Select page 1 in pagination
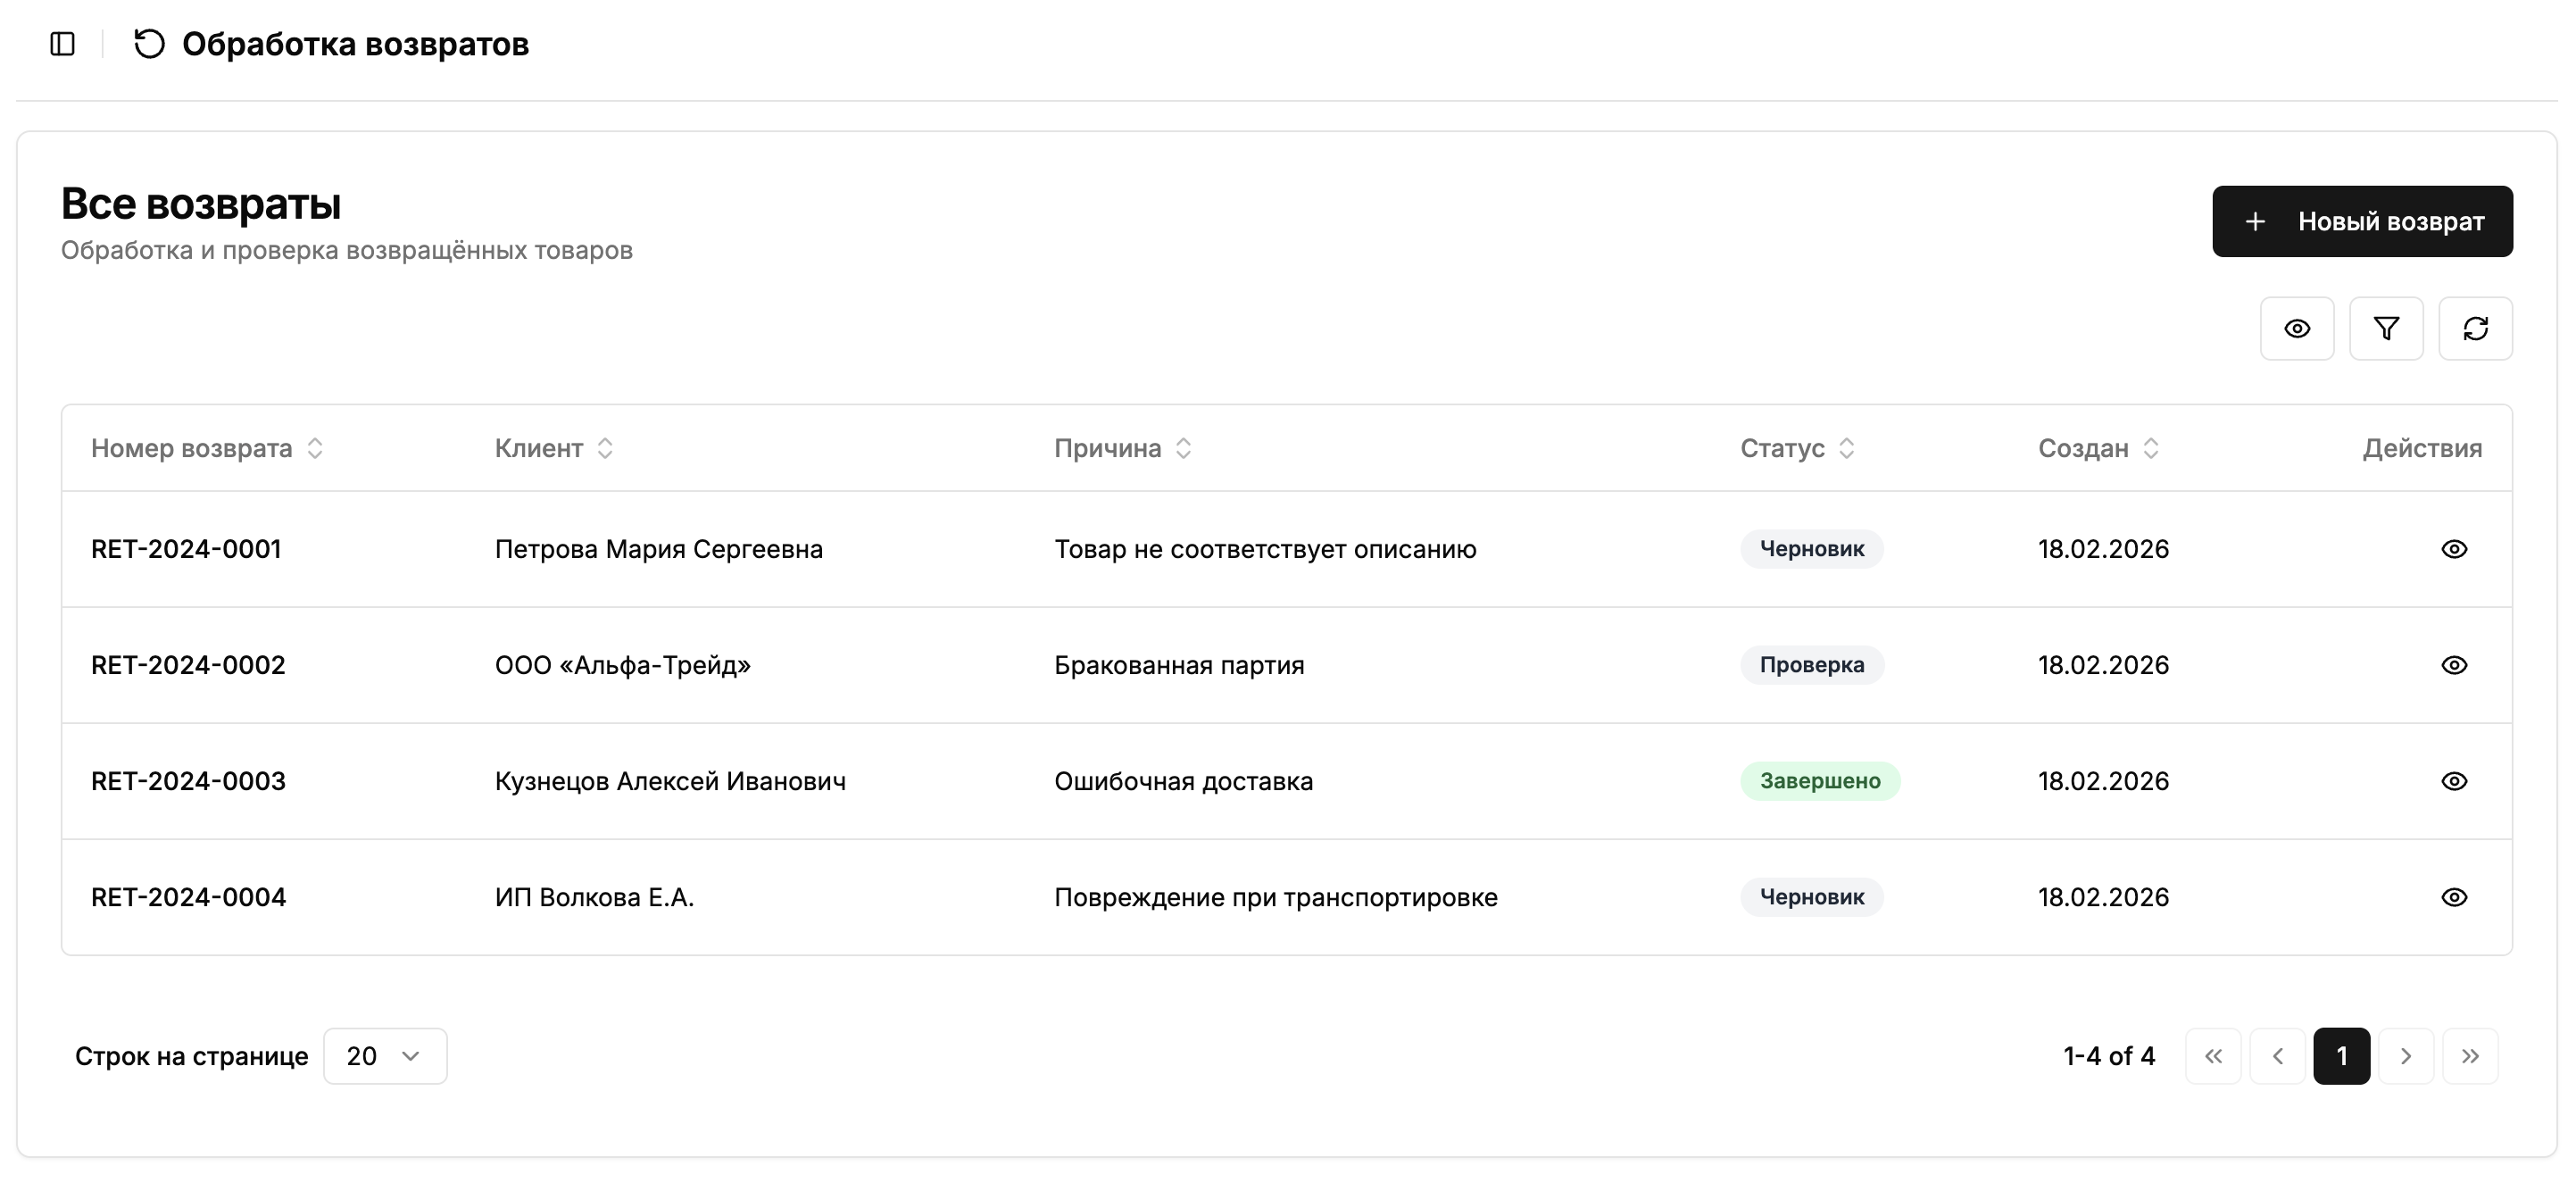The image size is (2576, 1191). (x=2341, y=1056)
